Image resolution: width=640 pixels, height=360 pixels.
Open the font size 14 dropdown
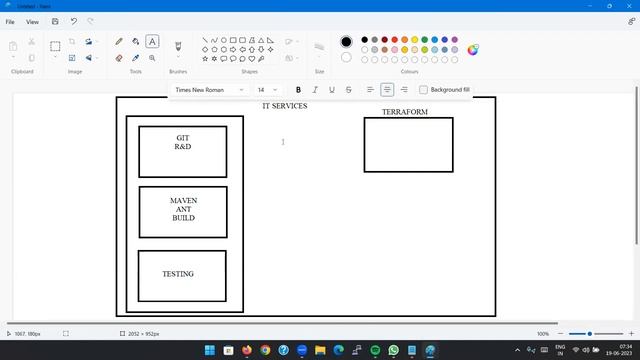(x=267, y=90)
